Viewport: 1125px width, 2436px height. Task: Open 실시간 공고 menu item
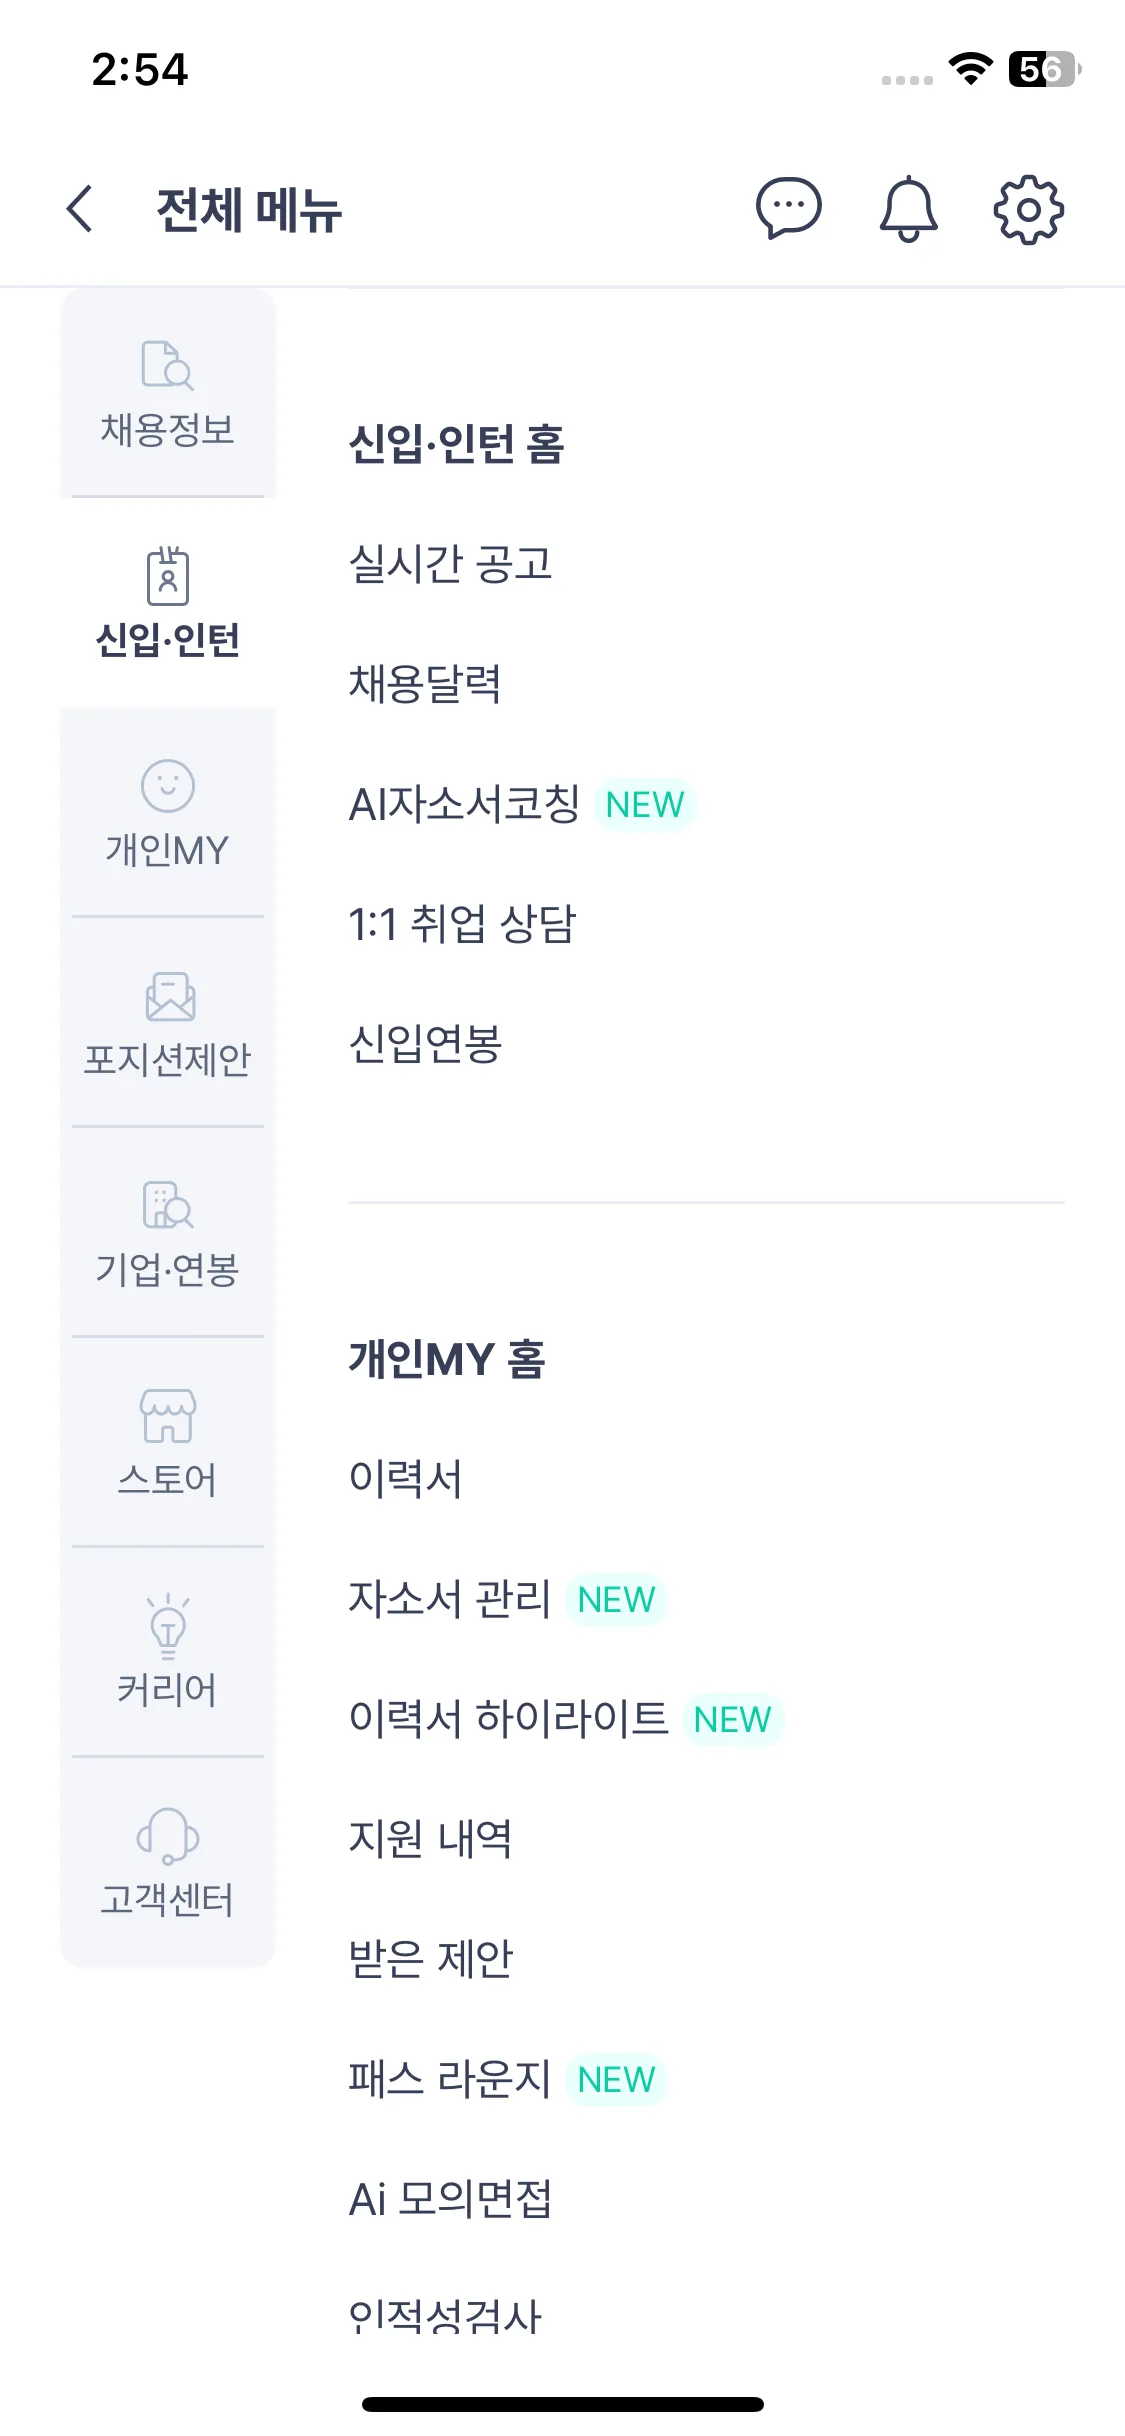[450, 564]
